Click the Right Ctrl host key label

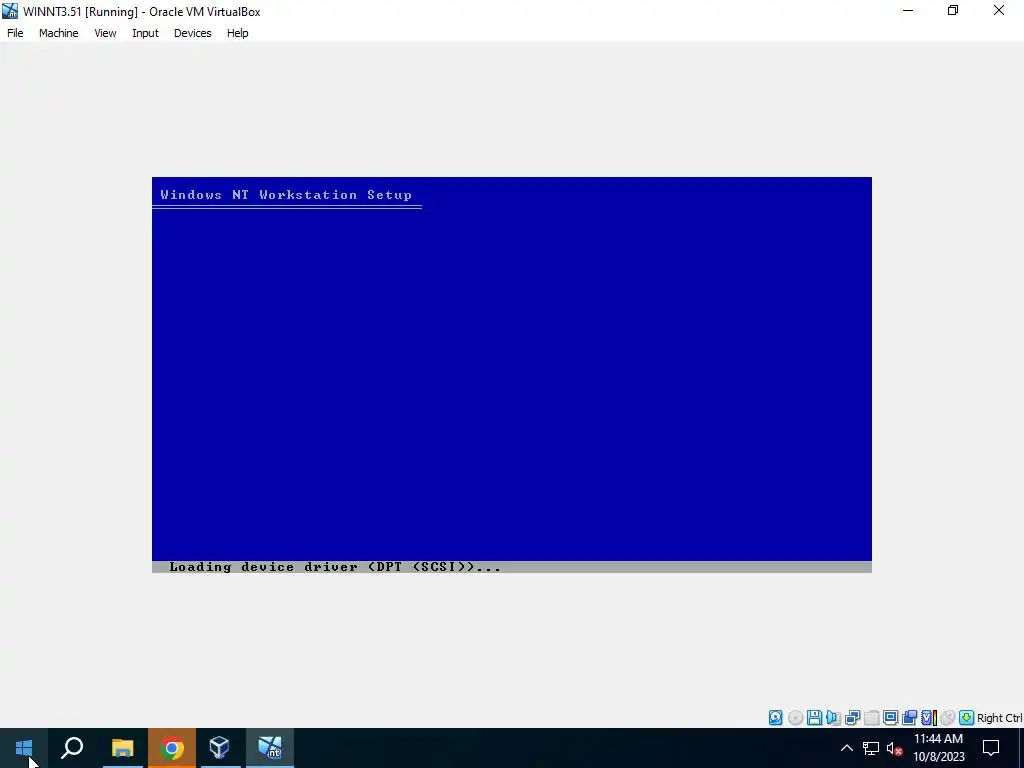1000,718
